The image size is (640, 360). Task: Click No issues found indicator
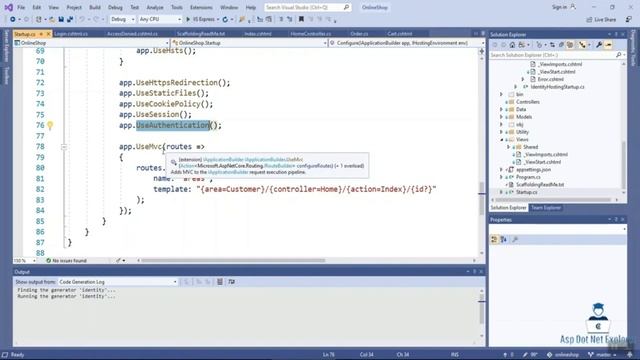tap(67, 260)
